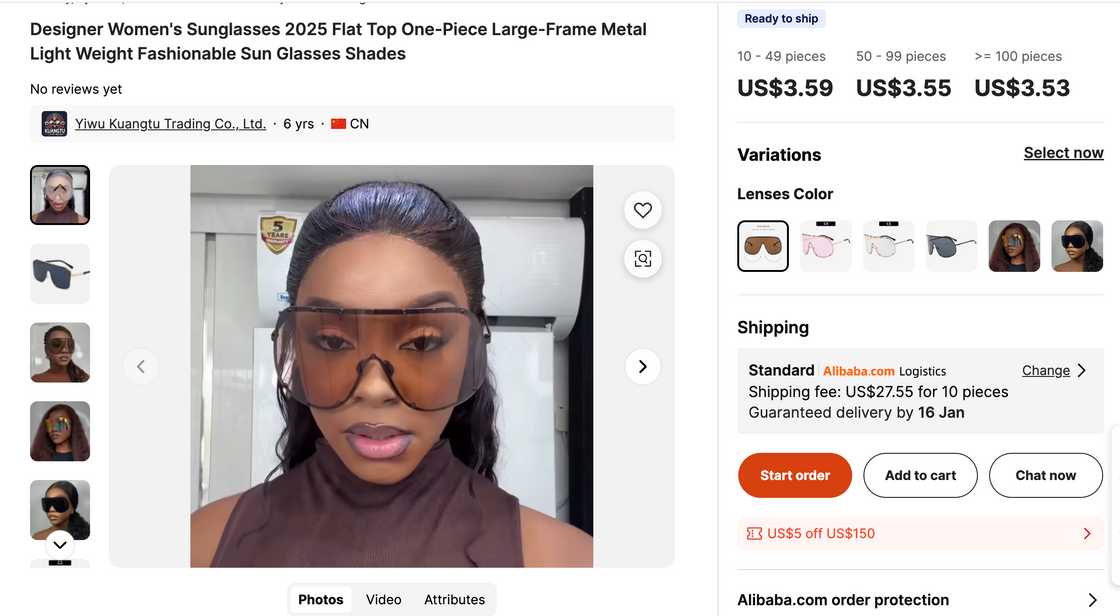Go to next product photo arrow
This screenshot has height=616, width=1120.
(x=642, y=367)
